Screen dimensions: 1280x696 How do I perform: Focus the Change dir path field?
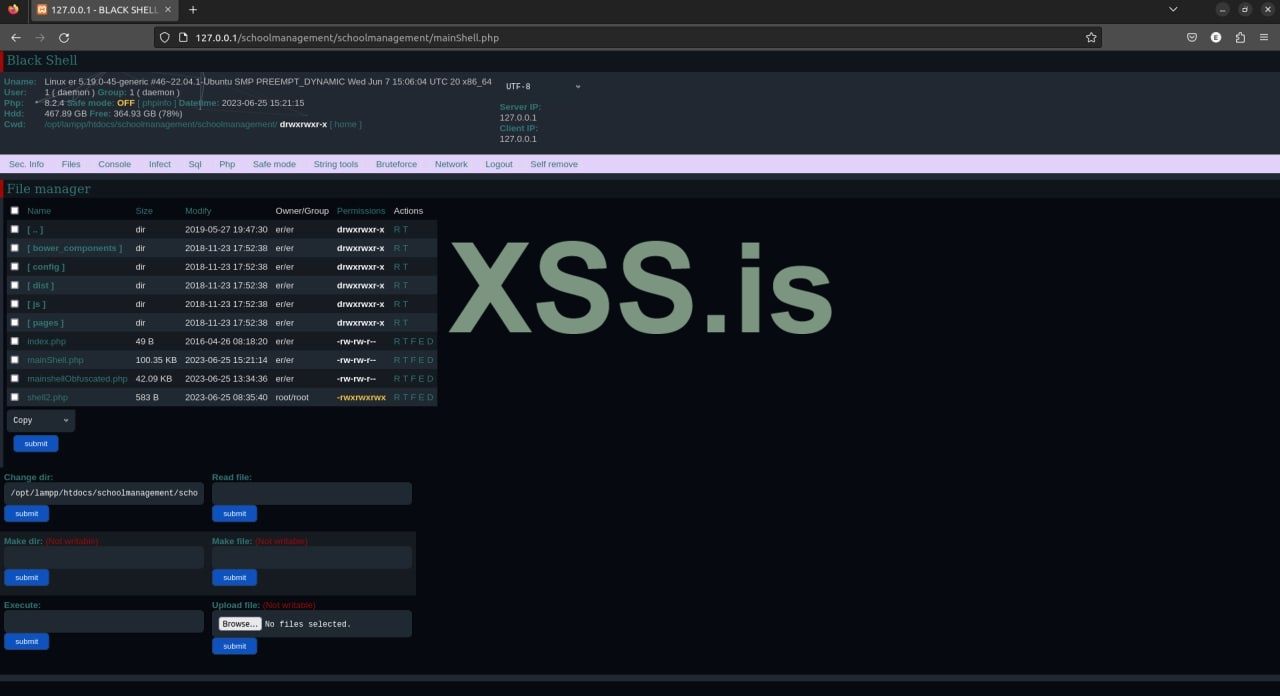[x=104, y=493]
